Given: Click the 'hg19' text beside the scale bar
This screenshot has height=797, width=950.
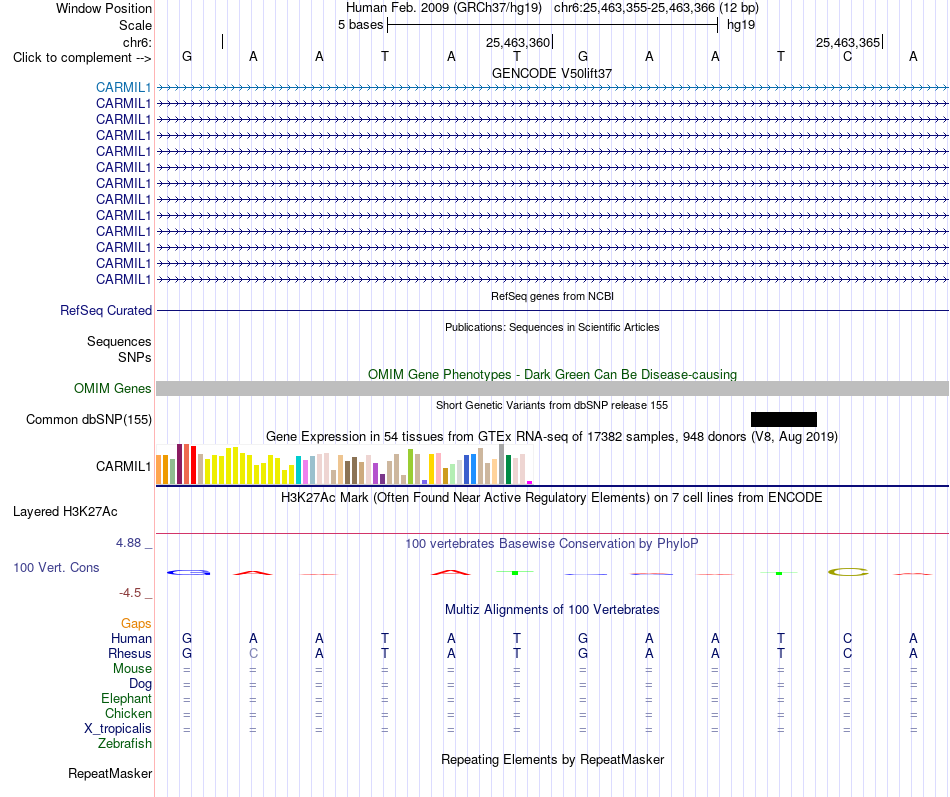Looking at the screenshot, I should (x=741, y=25).
